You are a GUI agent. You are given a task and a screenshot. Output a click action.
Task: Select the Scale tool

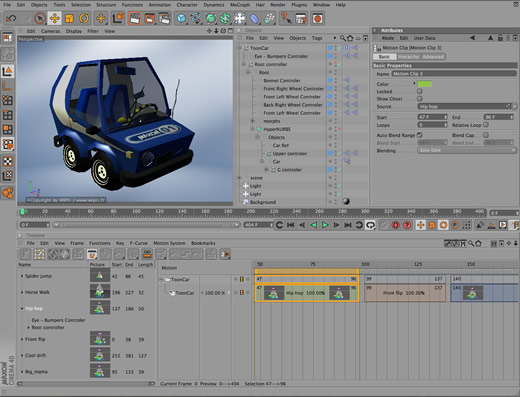click(69, 18)
